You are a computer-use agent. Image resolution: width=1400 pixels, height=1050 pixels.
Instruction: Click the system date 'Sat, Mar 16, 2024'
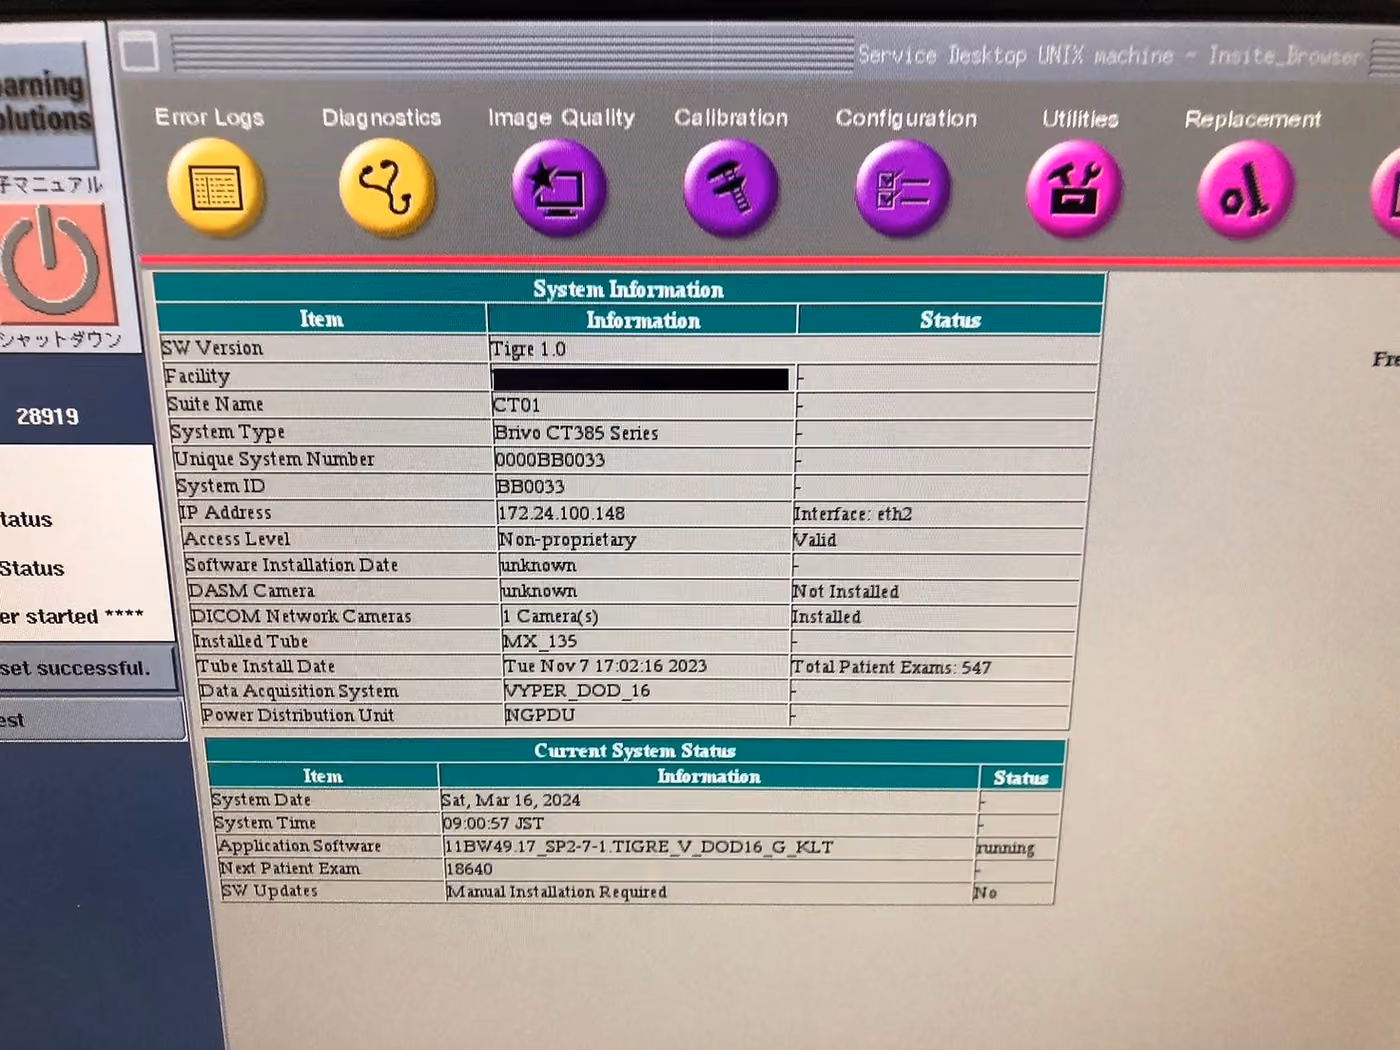[x=510, y=800]
